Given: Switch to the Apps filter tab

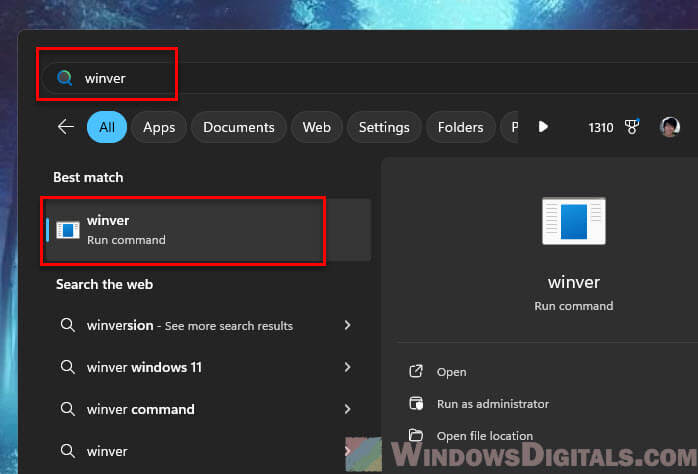Looking at the screenshot, I should 159,127.
